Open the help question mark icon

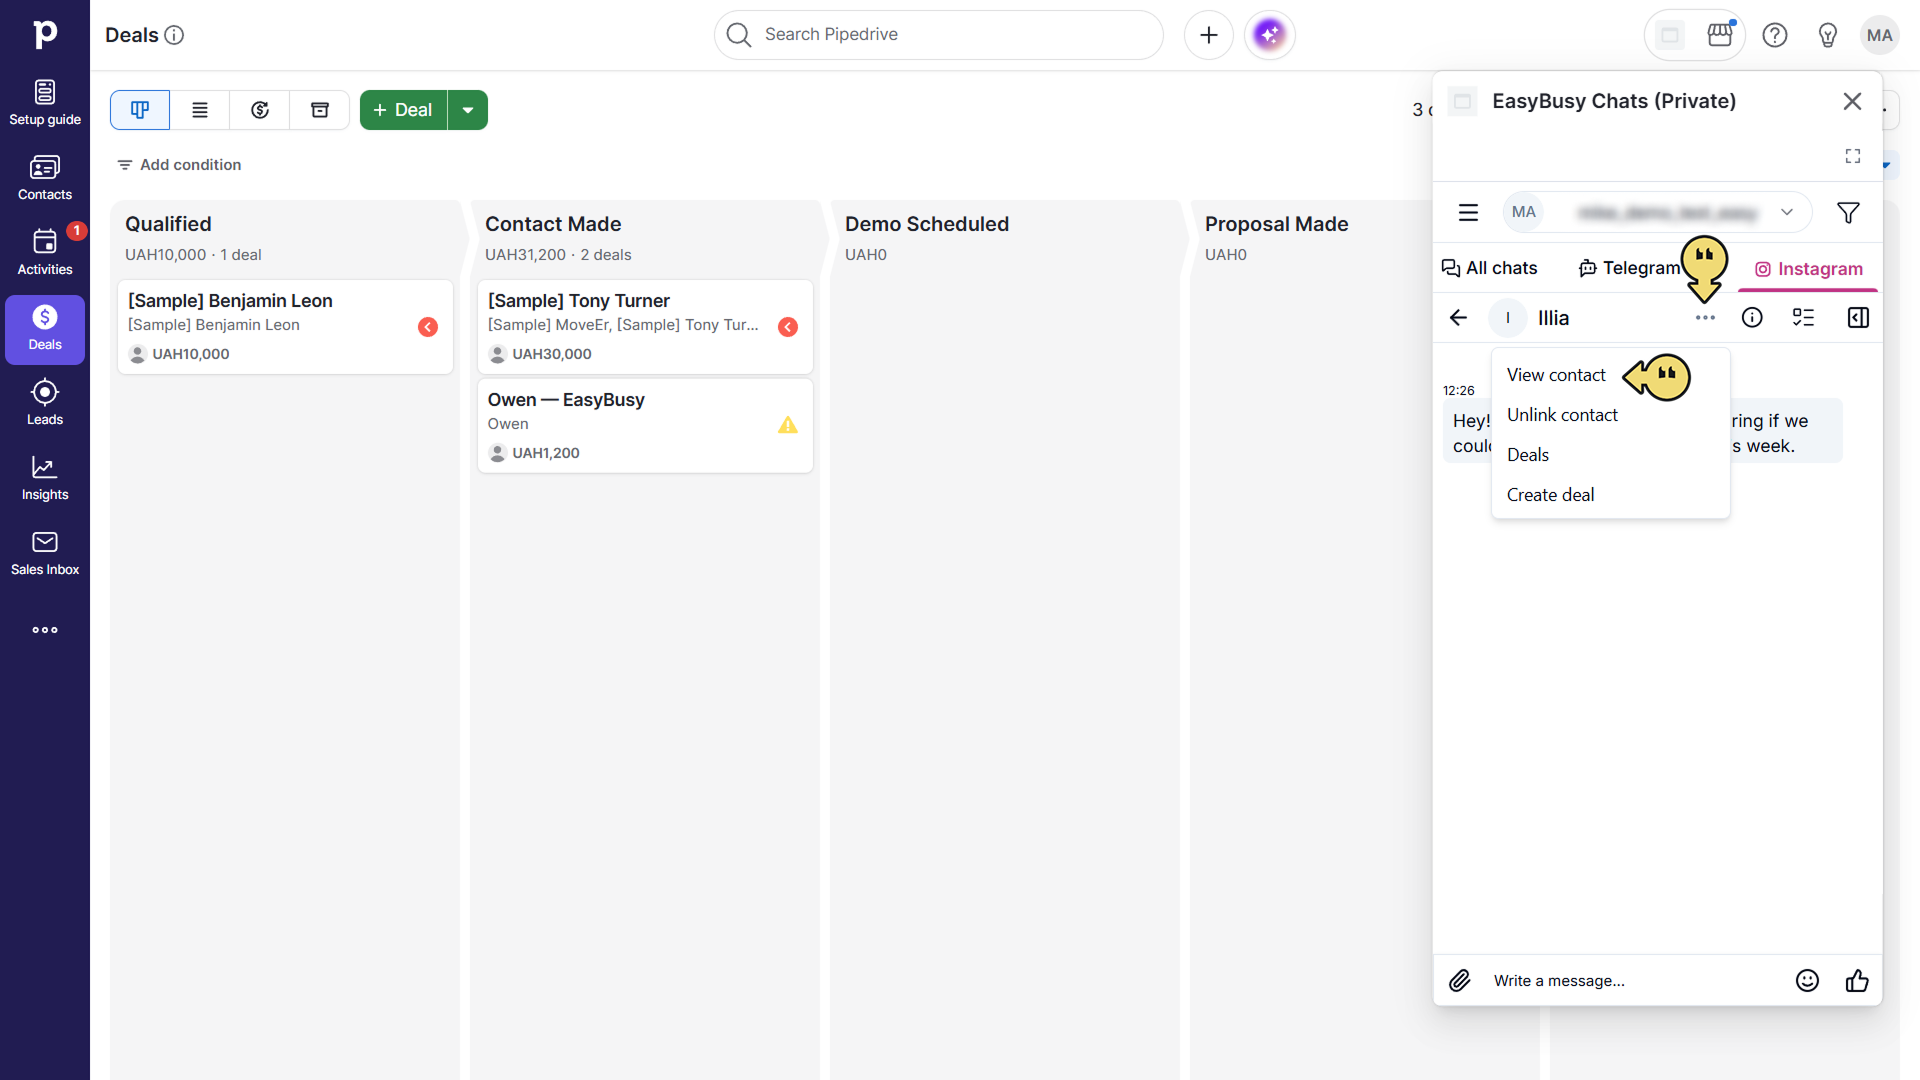[1775, 35]
